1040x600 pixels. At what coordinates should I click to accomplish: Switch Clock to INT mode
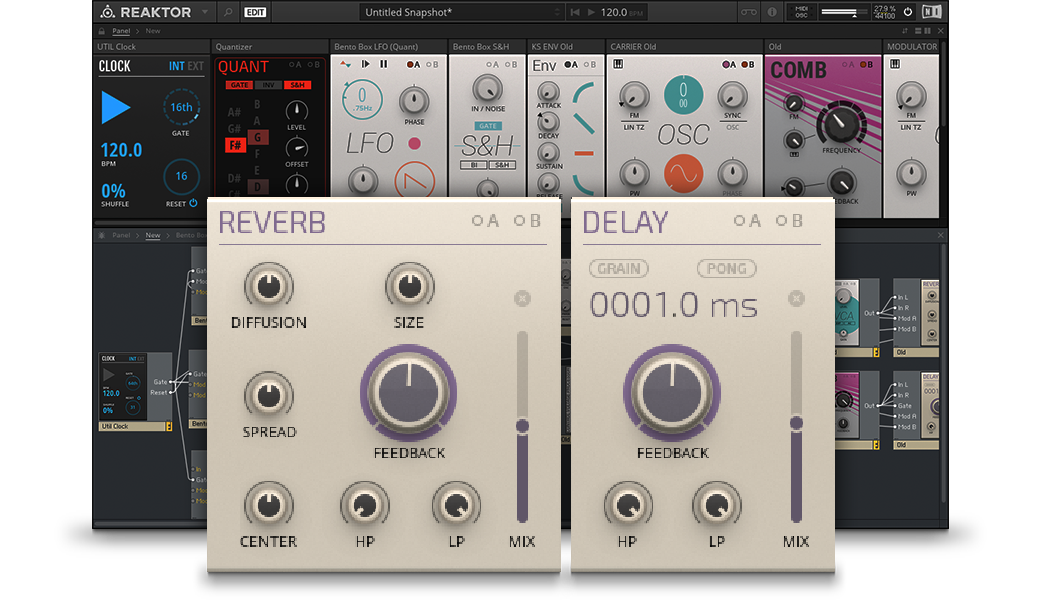(x=176, y=66)
